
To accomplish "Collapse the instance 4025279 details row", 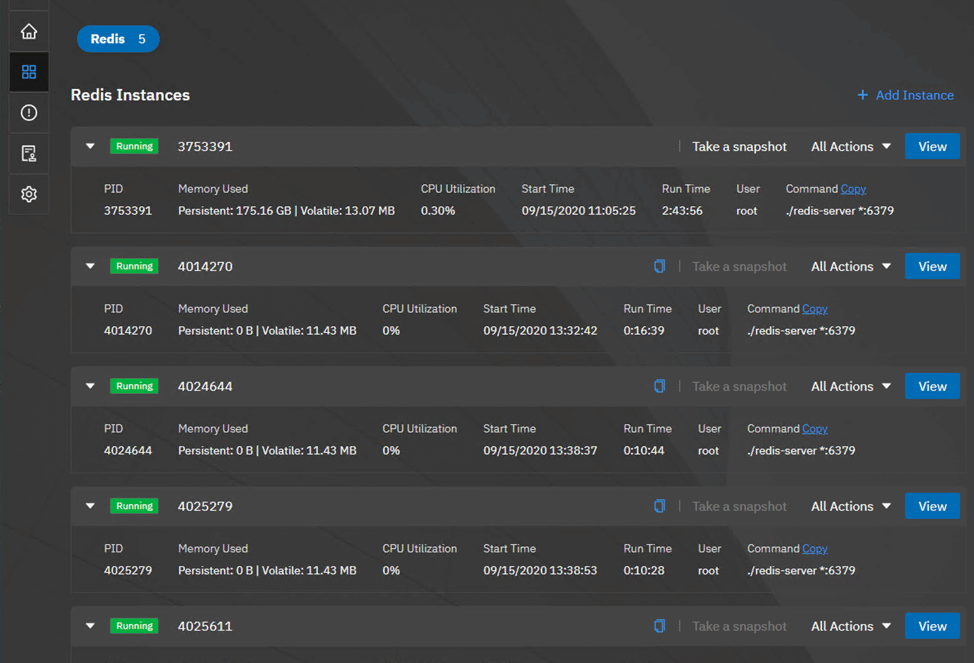I will (90, 506).
